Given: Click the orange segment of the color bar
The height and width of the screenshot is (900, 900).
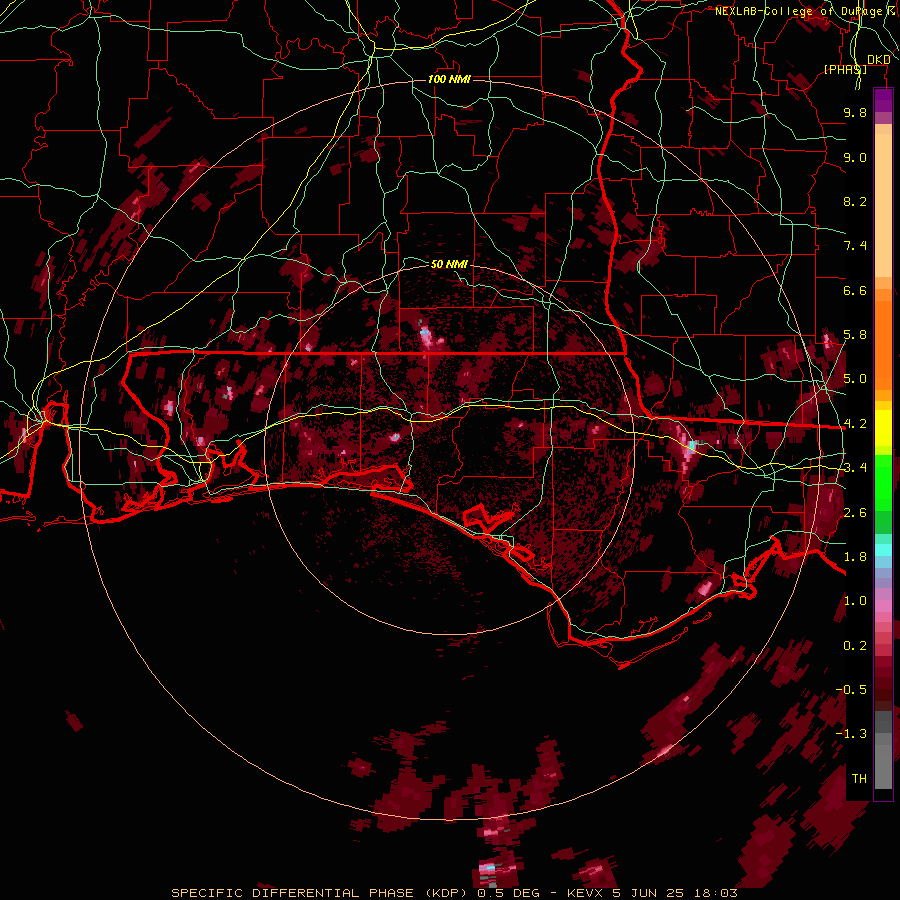Looking at the screenshot, I should 883,344.
